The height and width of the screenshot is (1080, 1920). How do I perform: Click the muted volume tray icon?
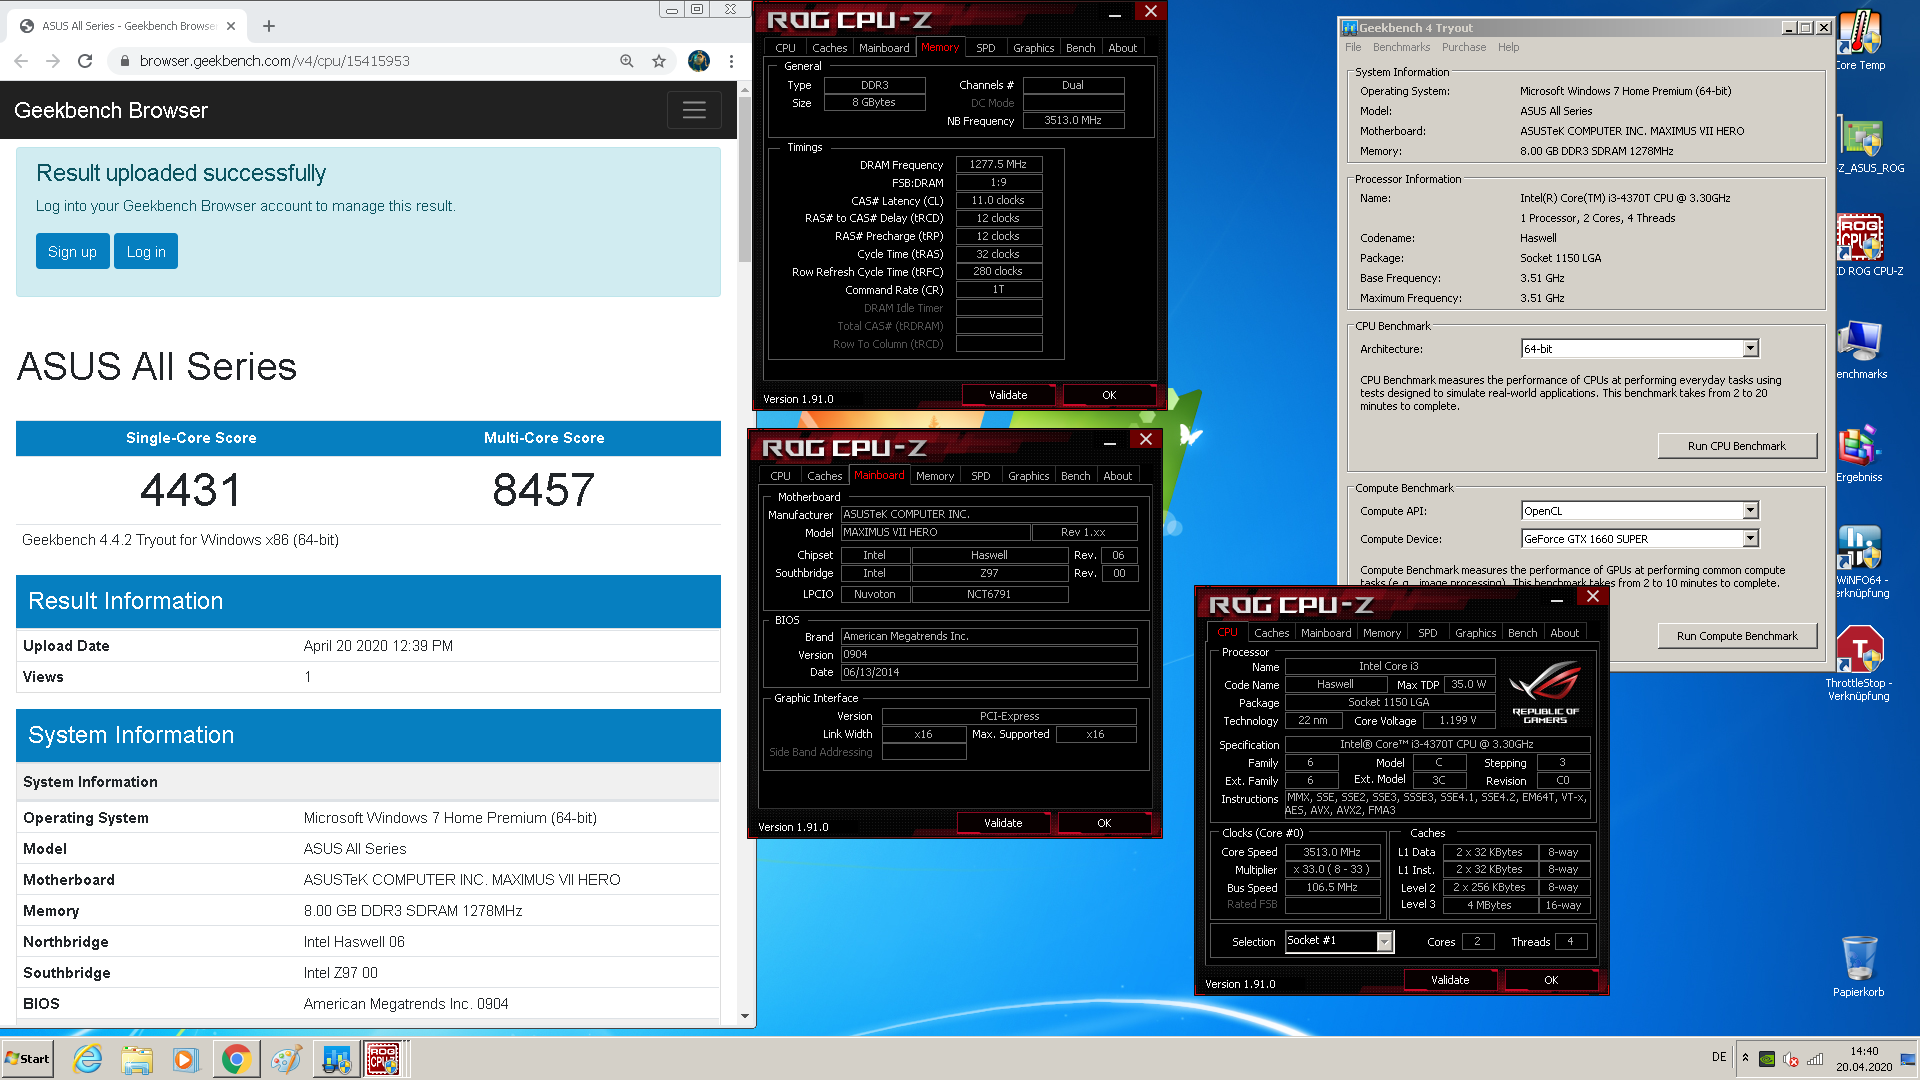[x=1791, y=1059]
